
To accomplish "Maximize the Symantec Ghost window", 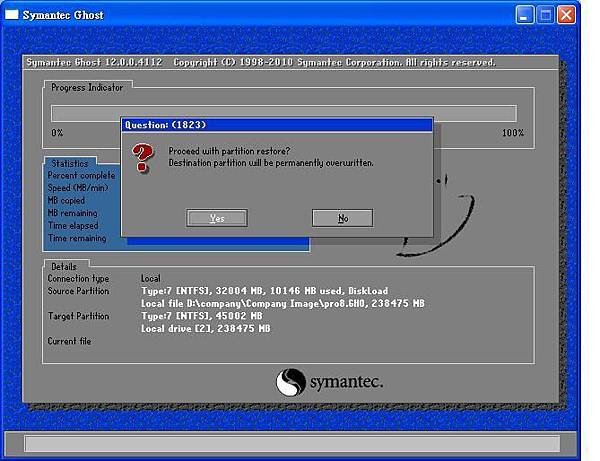I will (x=545, y=15).
